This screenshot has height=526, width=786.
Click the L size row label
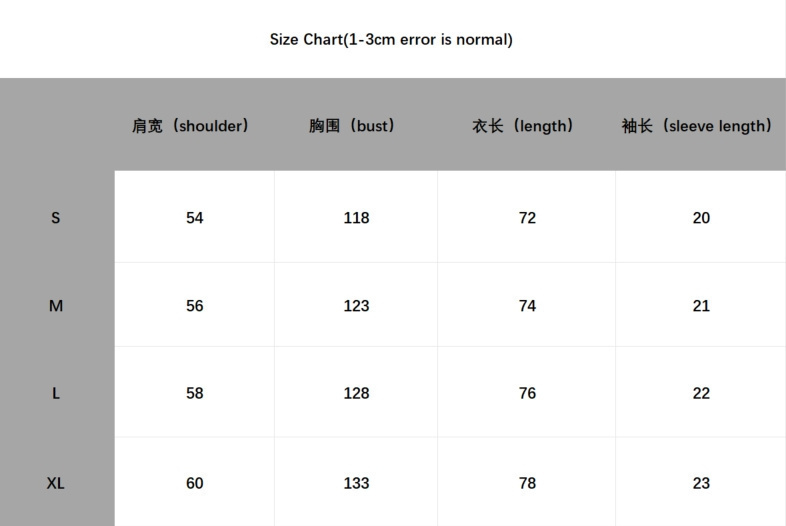[56, 393]
